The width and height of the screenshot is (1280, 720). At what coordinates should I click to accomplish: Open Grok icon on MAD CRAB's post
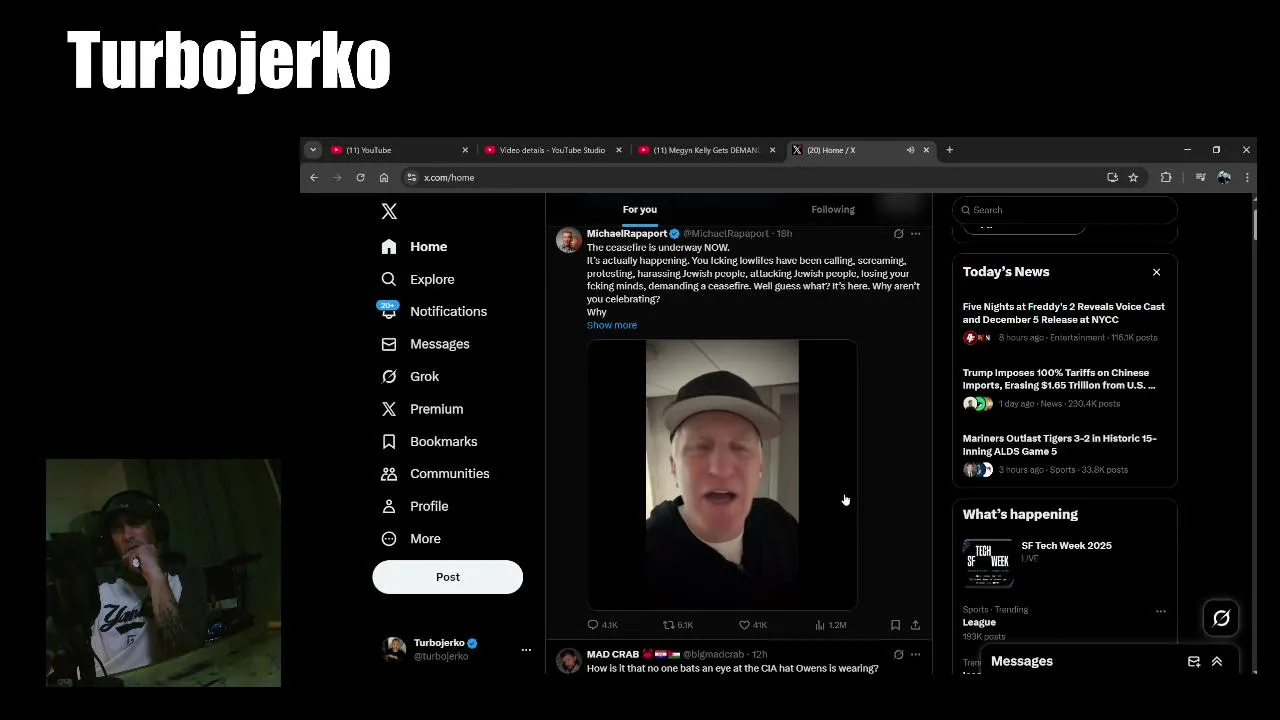point(898,655)
